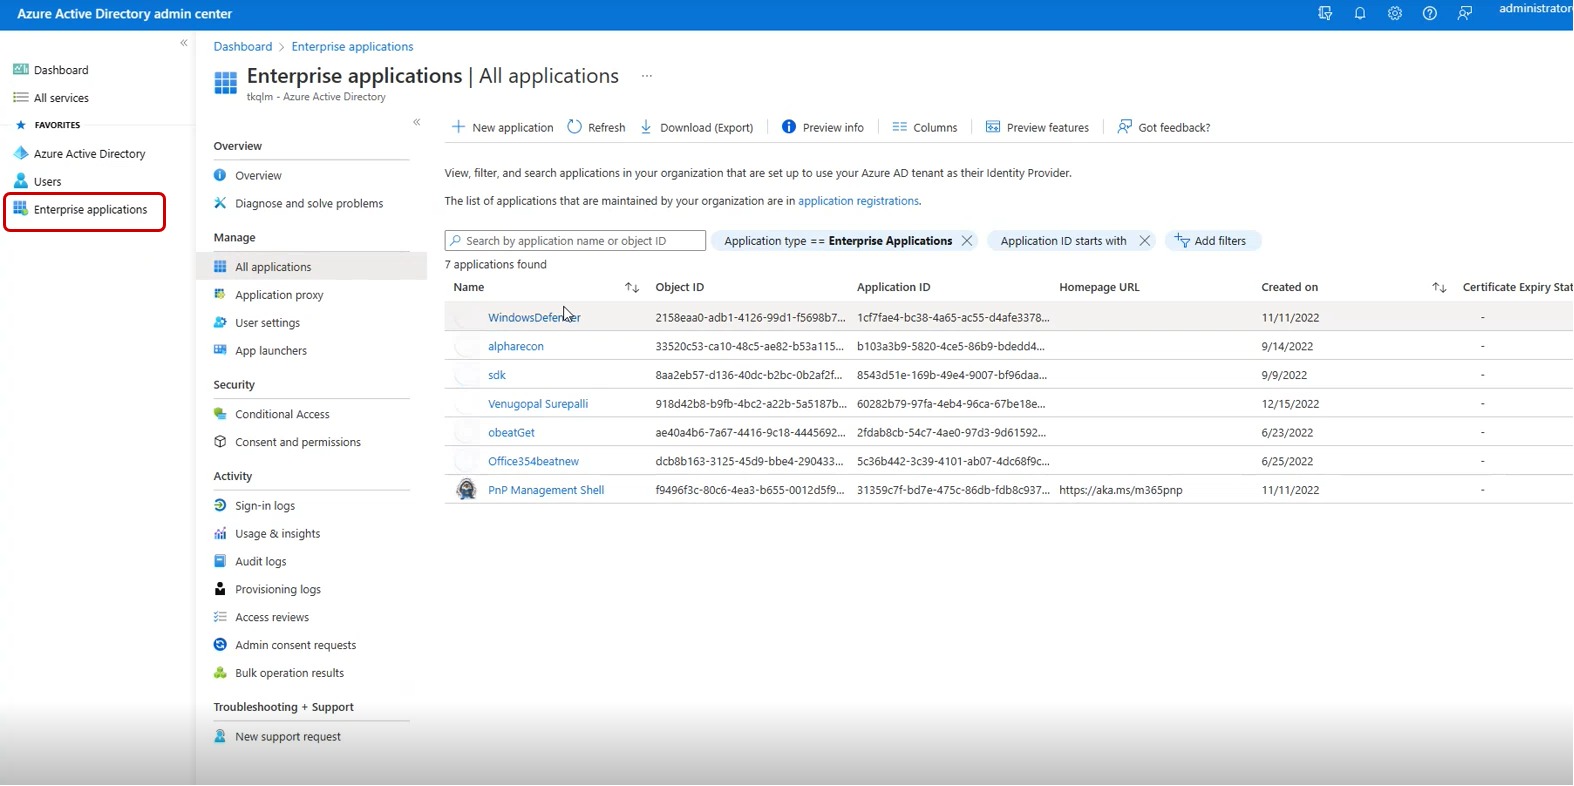
Task: Focus the application name search field
Action: click(x=575, y=241)
